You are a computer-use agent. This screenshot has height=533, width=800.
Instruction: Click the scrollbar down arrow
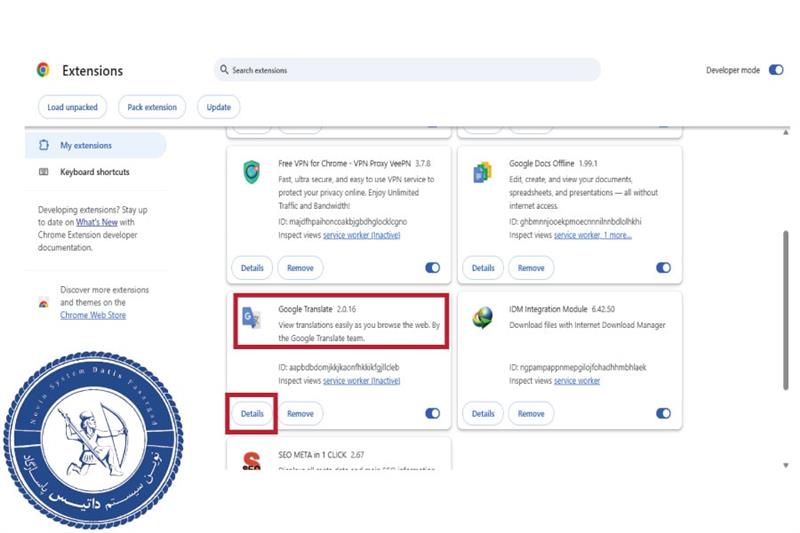[785, 465]
